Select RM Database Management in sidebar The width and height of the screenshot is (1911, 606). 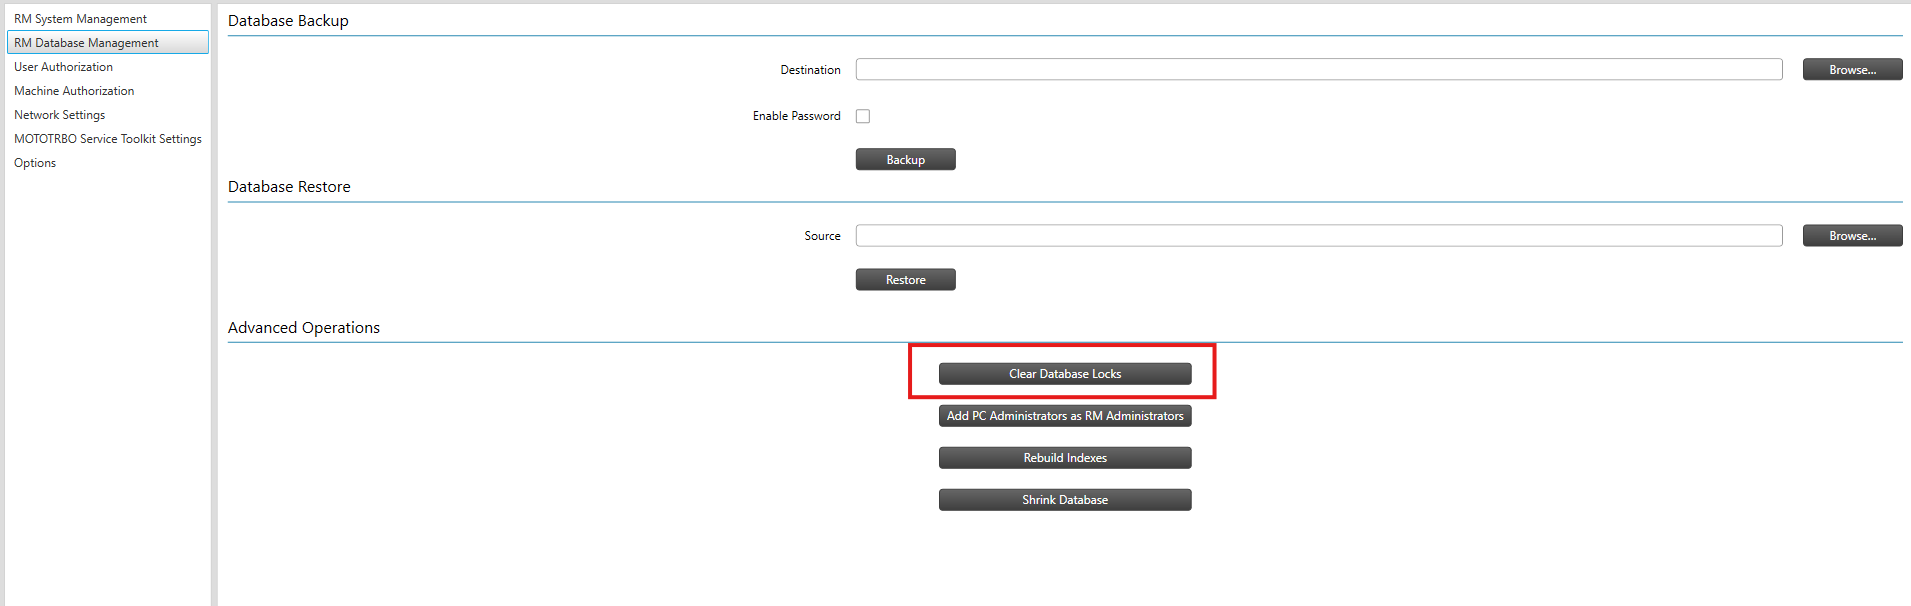[107, 42]
